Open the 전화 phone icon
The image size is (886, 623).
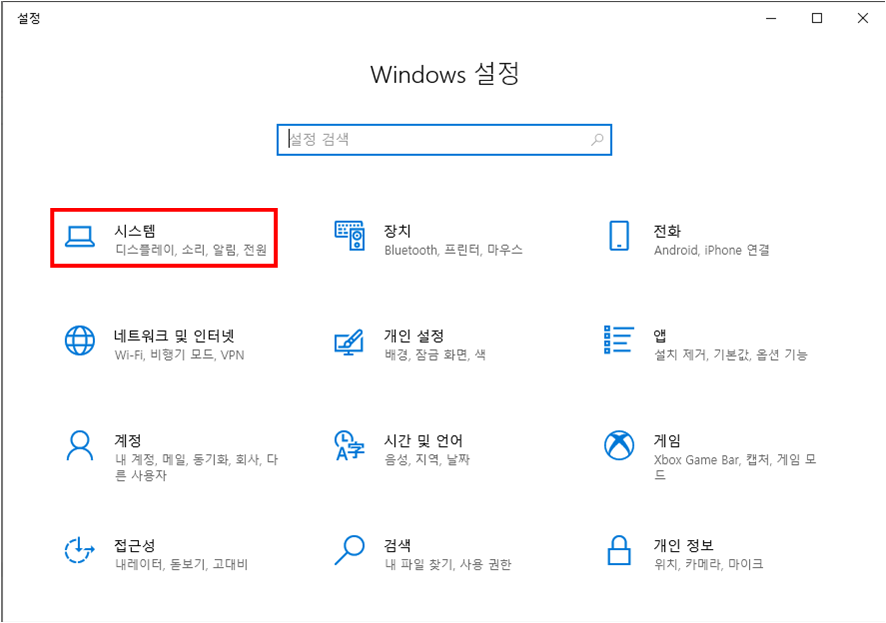619,236
